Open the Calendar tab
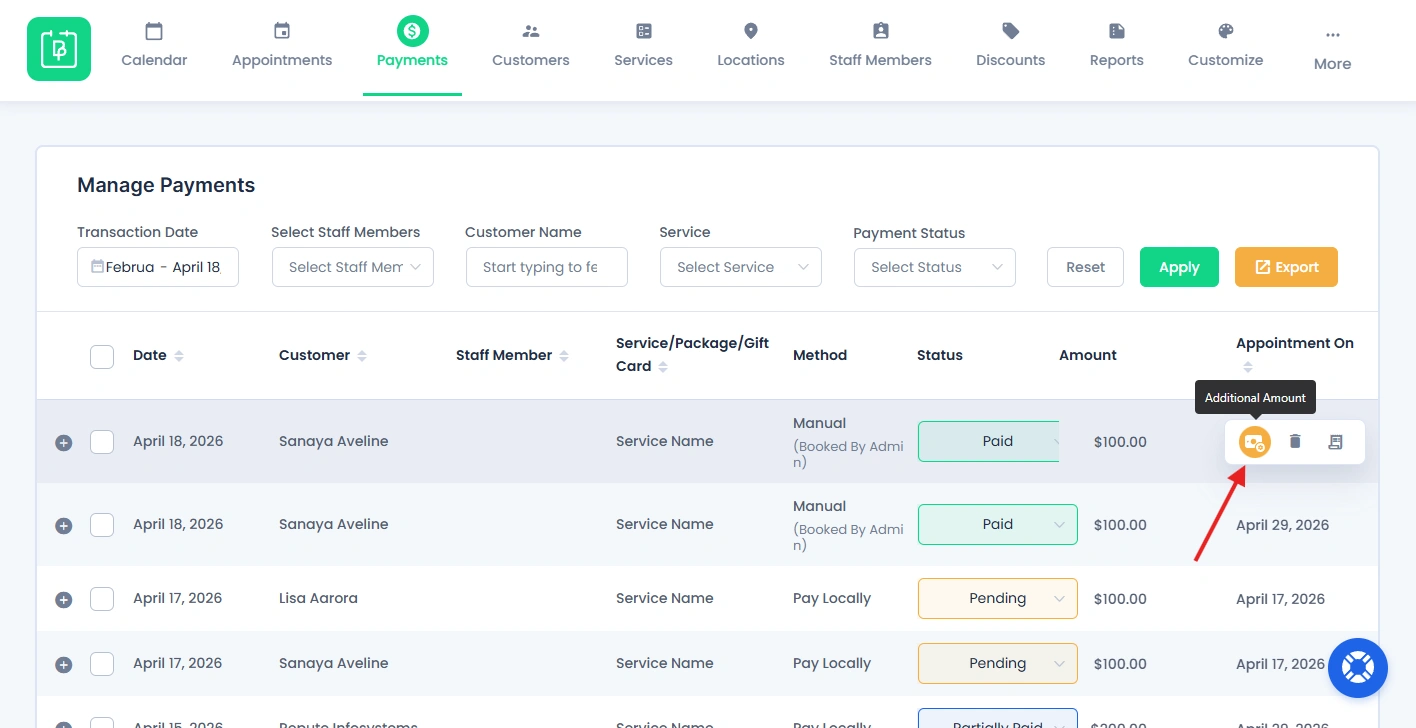The height and width of the screenshot is (728, 1416). 154,46
